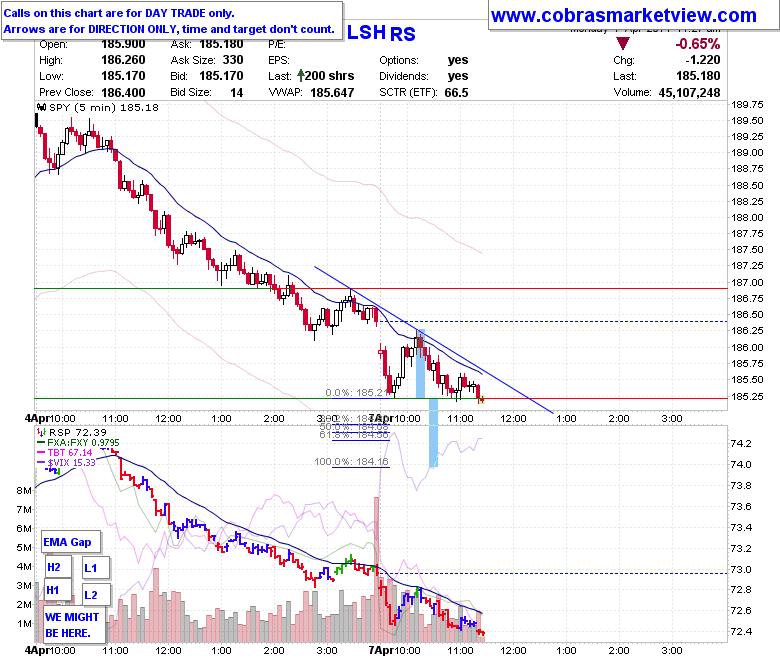Click the Open value 185.900
Screen dimensions: 780x659
123,44
